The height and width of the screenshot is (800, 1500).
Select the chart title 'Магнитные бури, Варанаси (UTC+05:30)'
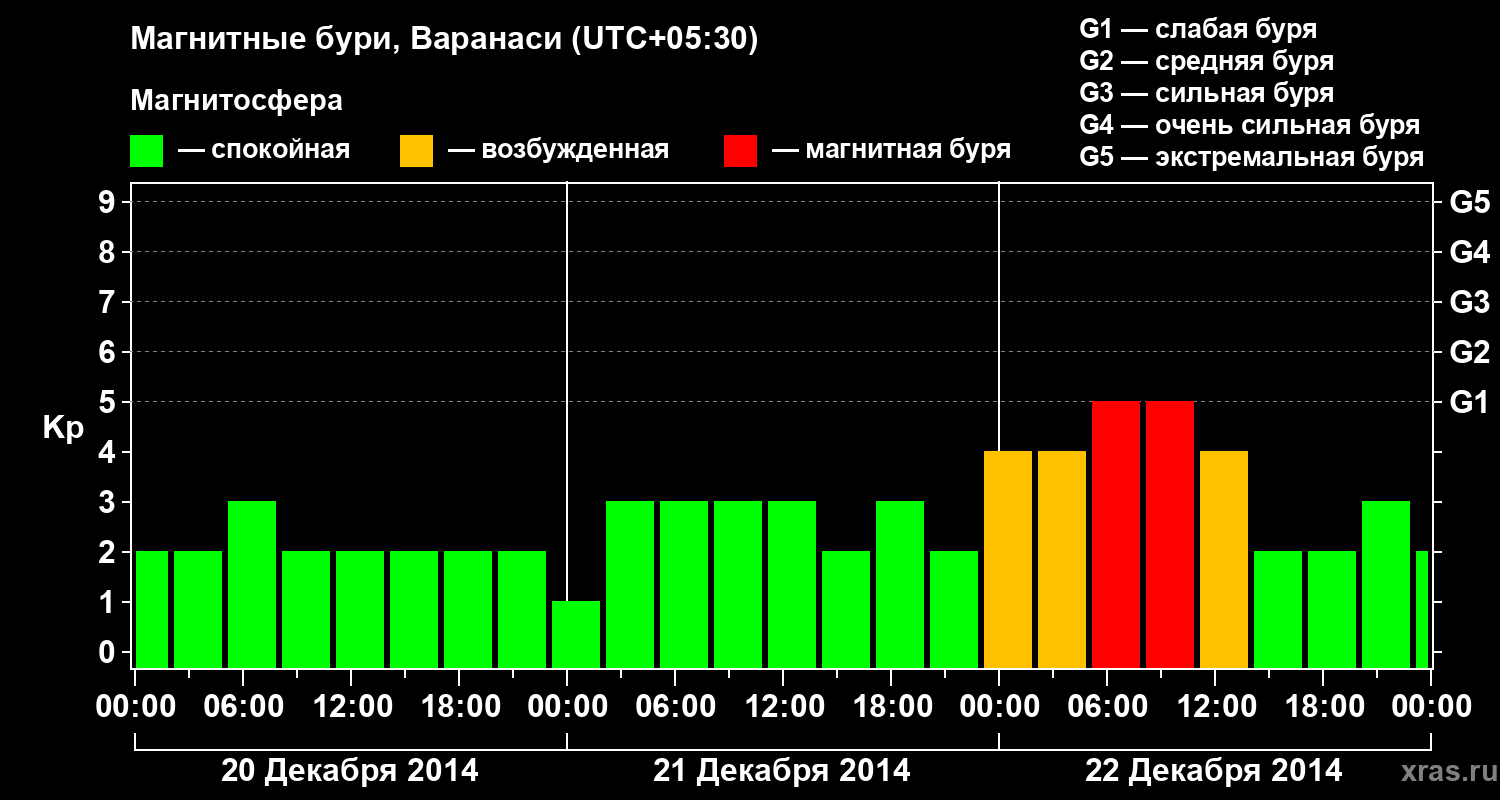pyautogui.click(x=445, y=40)
